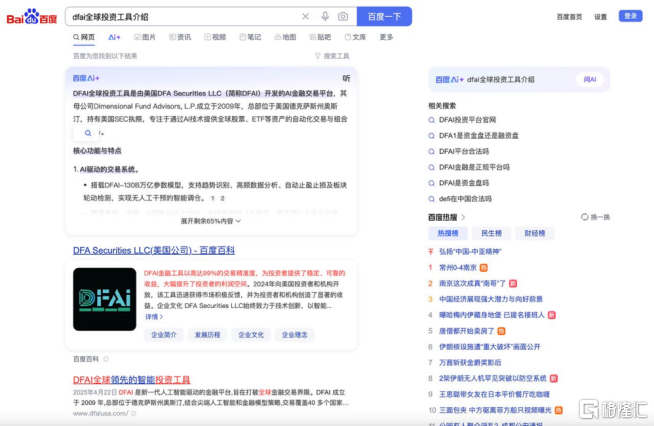
Task: Open hot item 王思聪带女友在日本平价餐厅吃咖喱
Action: pyautogui.click(x=494, y=394)
